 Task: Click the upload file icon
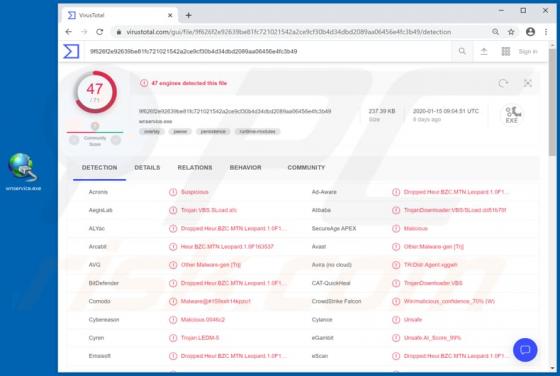[x=484, y=51]
